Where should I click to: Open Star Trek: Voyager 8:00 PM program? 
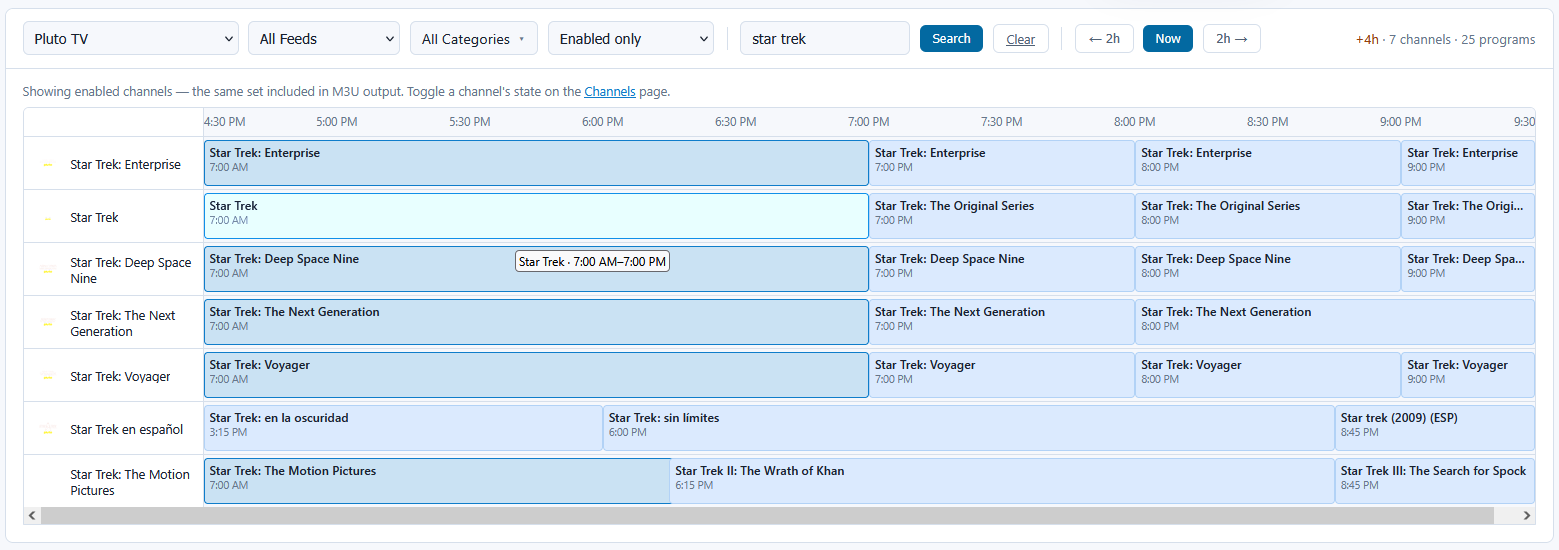click(x=1268, y=375)
